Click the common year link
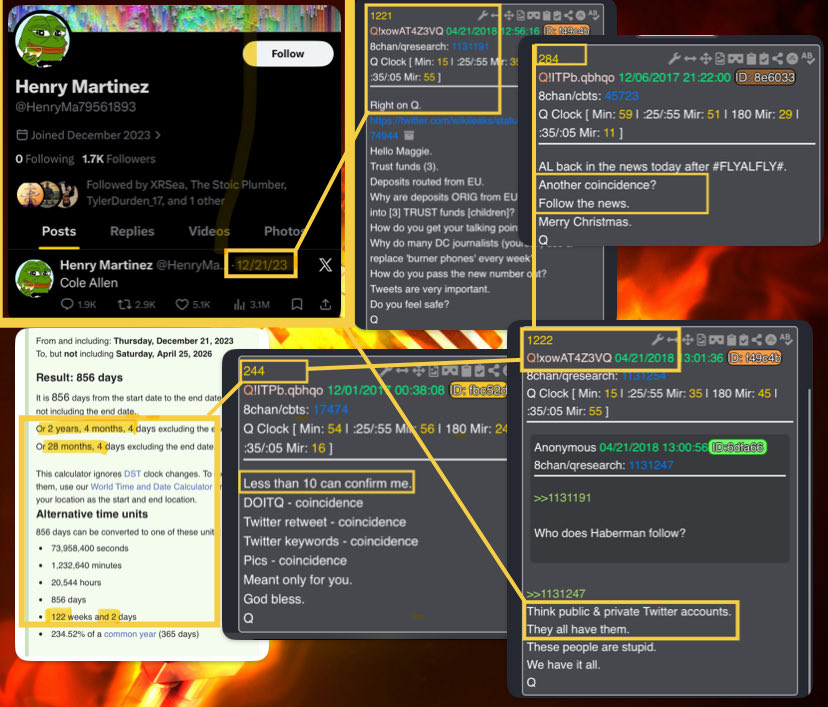This screenshot has height=707, width=828. [130, 634]
